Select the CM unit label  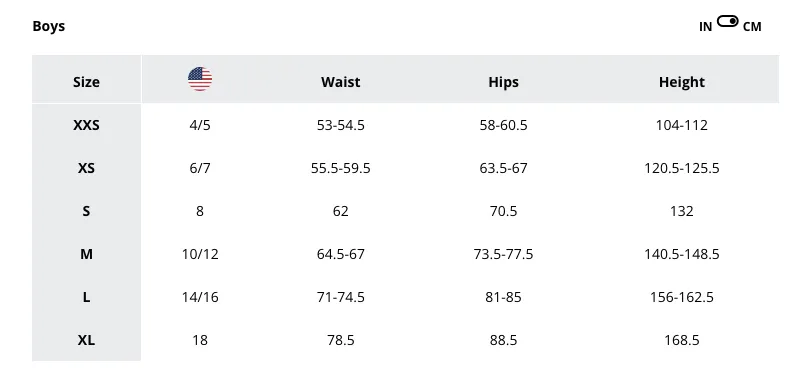pyautogui.click(x=752, y=27)
